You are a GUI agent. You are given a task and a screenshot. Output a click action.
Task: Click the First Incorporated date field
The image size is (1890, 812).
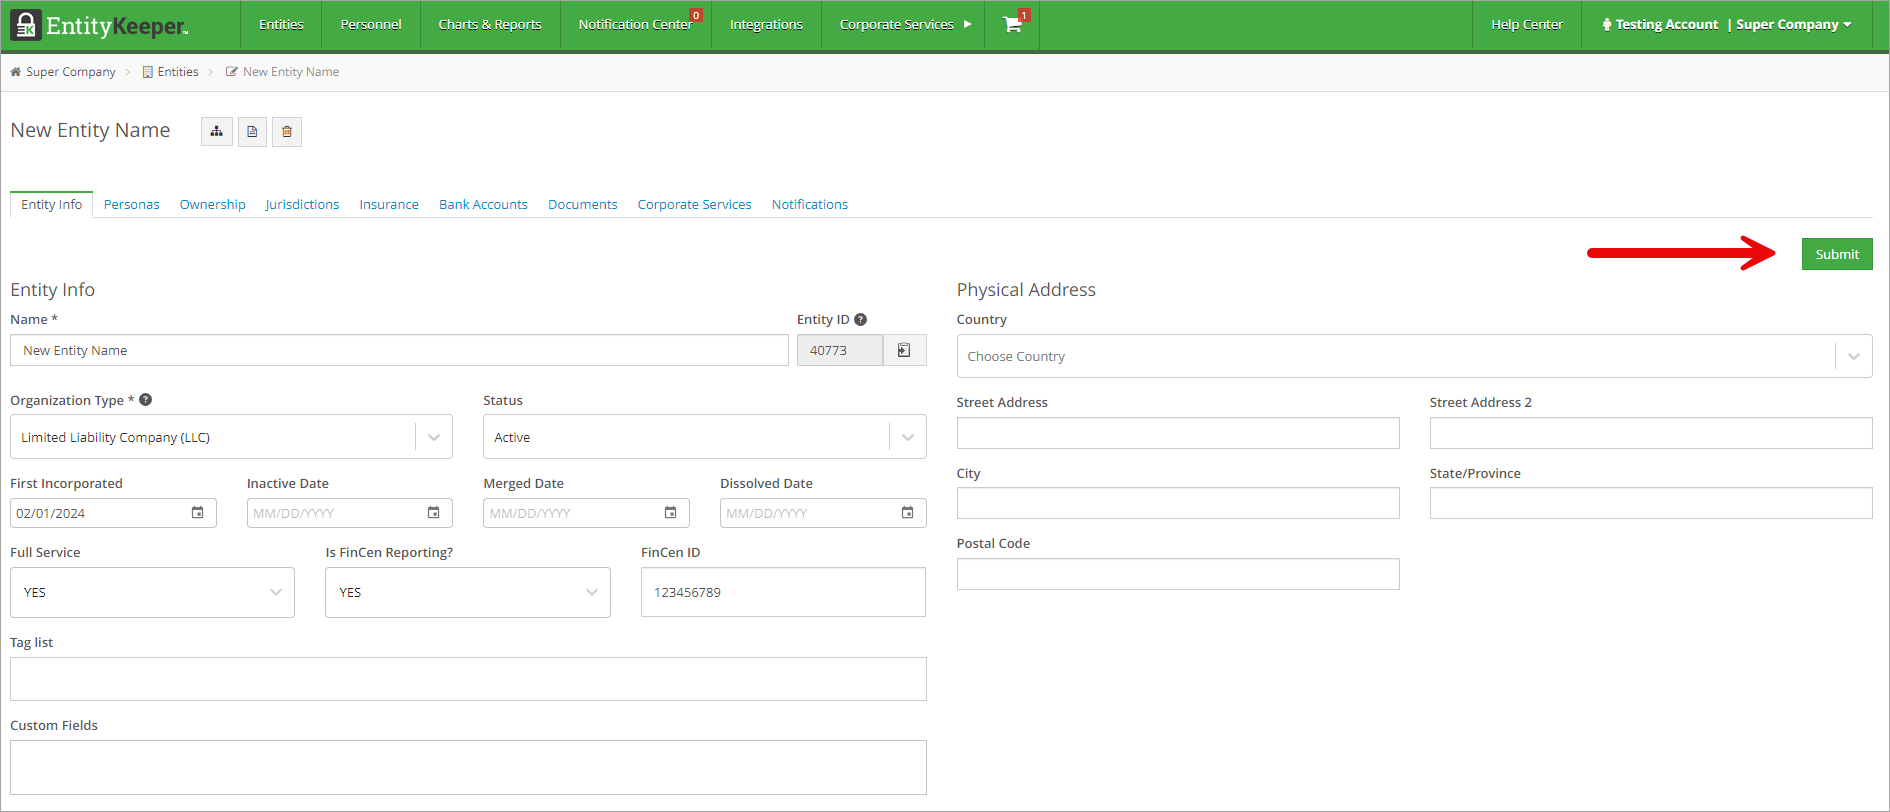pos(113,513)
